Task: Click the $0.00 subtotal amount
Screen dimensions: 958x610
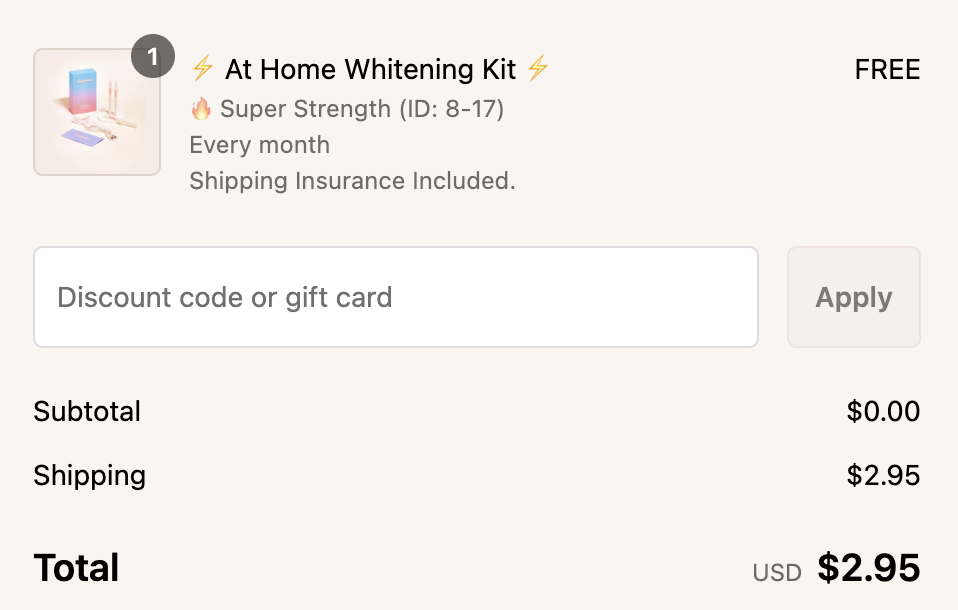Action: click(x=883, y=411)
